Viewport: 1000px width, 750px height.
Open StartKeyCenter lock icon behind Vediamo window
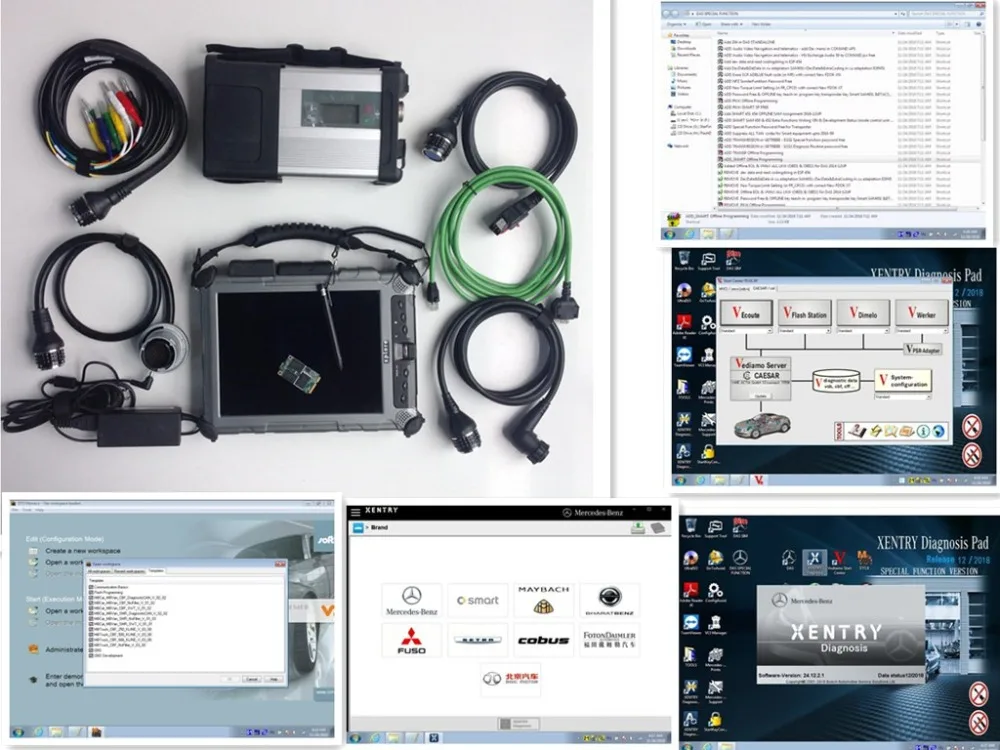click(x=707, y=454)
